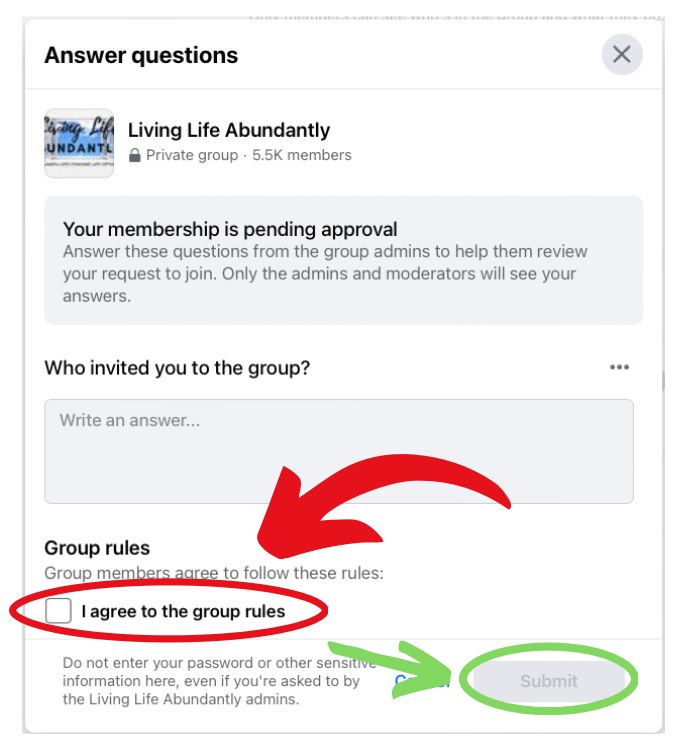Tick the I agree to the group rules checkbox

[x=58, y=611]
